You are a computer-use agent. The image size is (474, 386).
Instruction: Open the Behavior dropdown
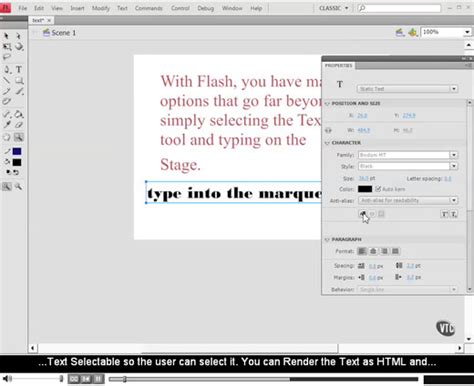(408, 290)
